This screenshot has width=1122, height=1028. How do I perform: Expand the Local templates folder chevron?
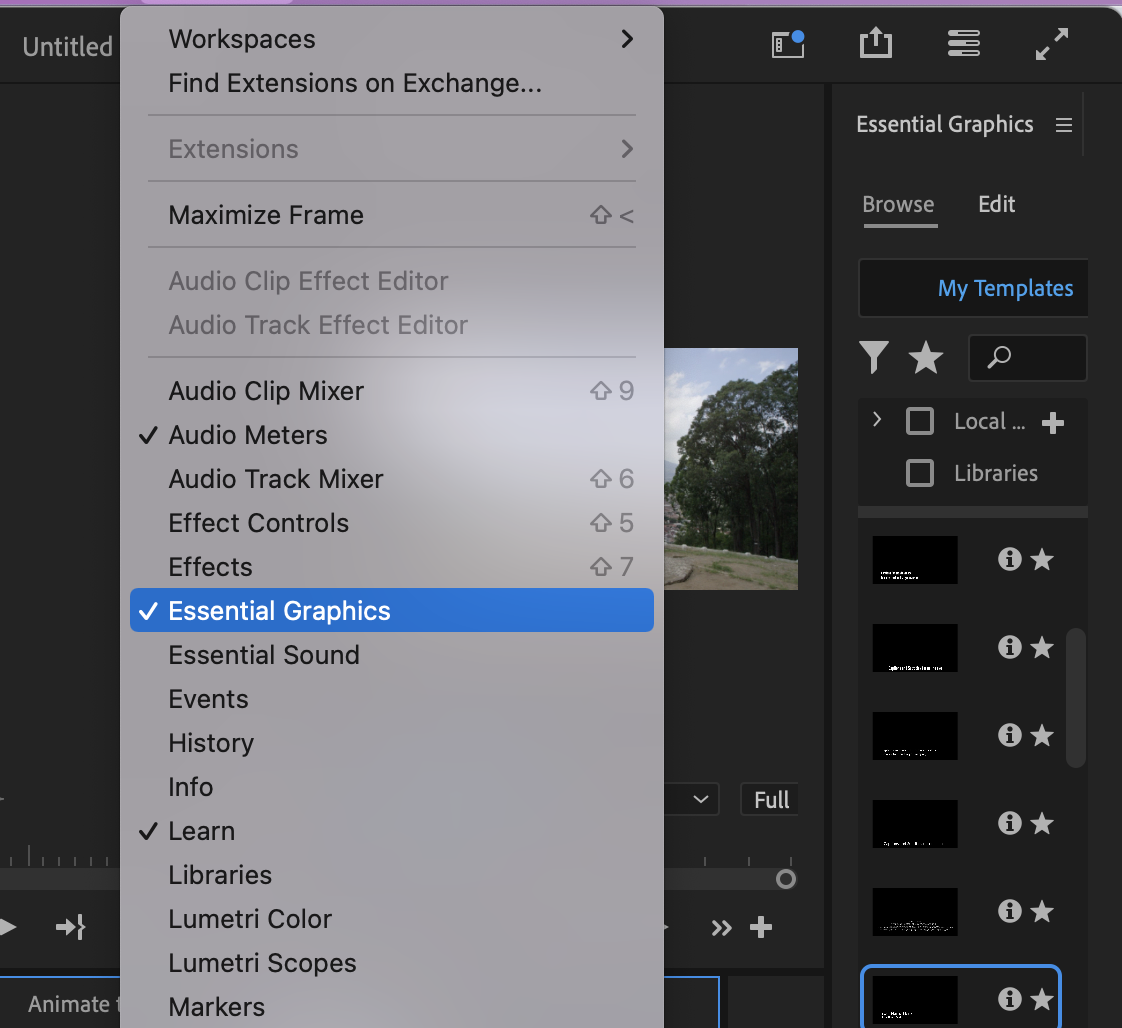877,420
